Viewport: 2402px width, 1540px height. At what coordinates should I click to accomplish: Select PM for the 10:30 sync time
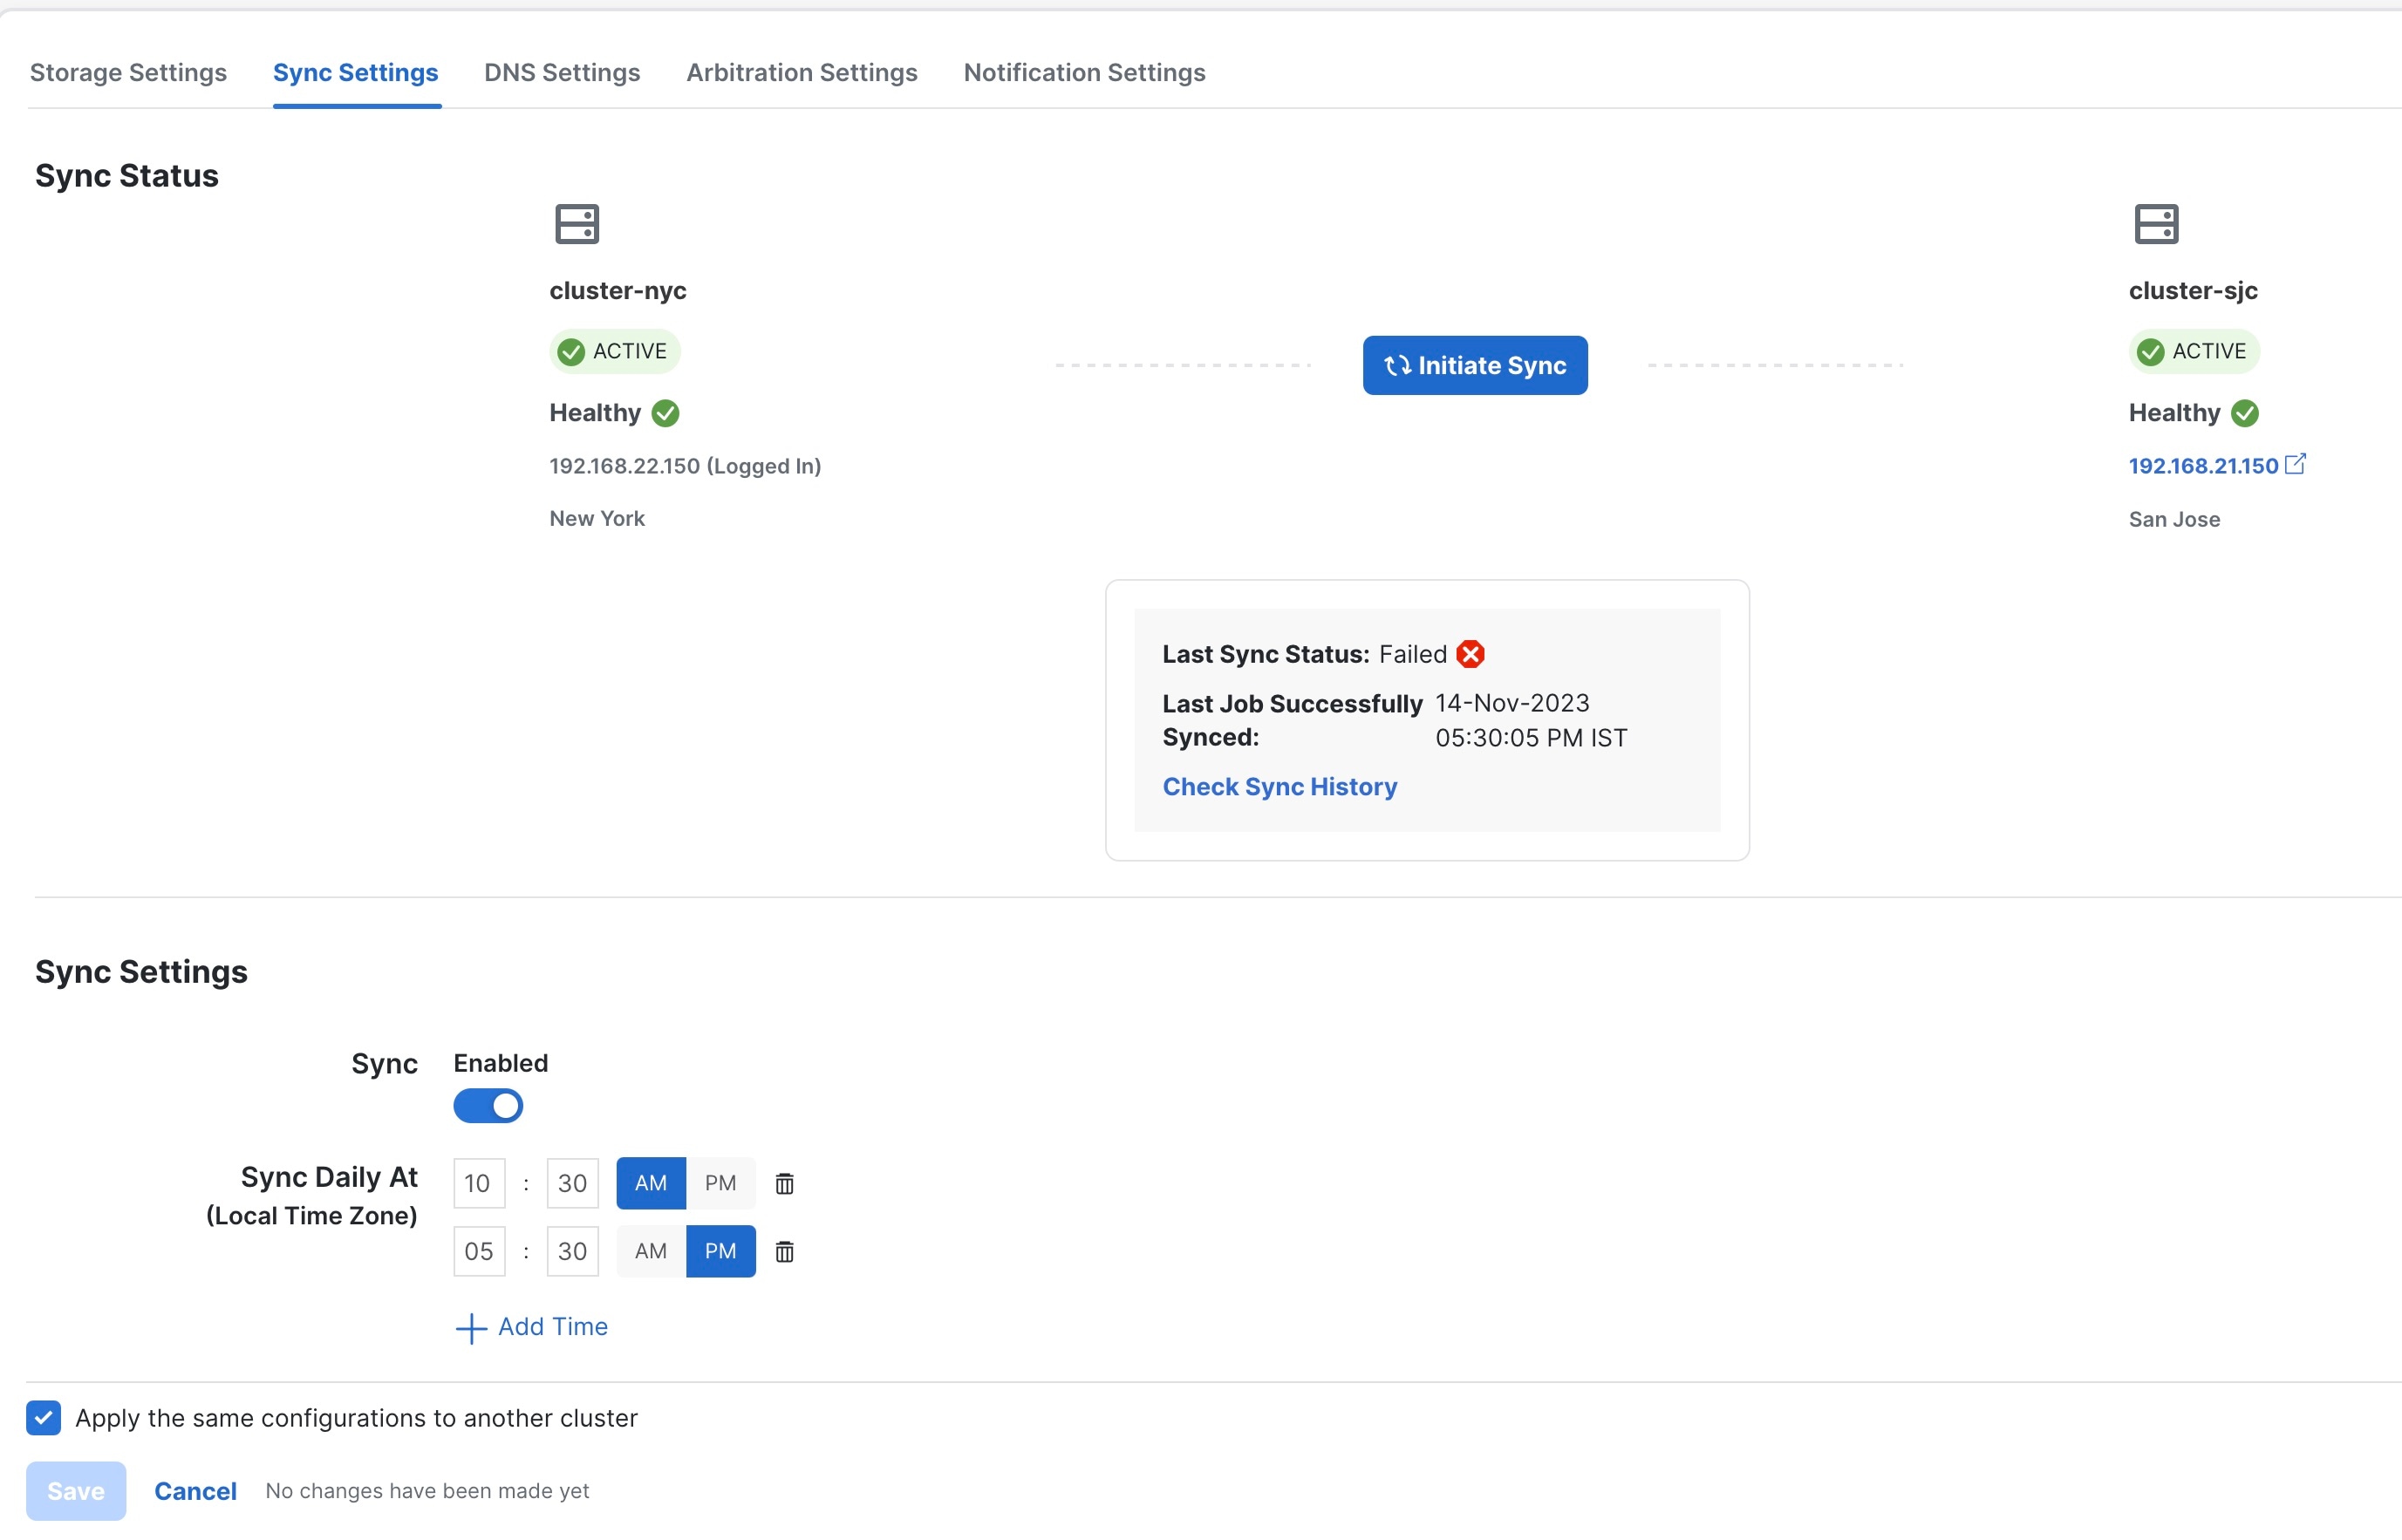(720, 1183)
